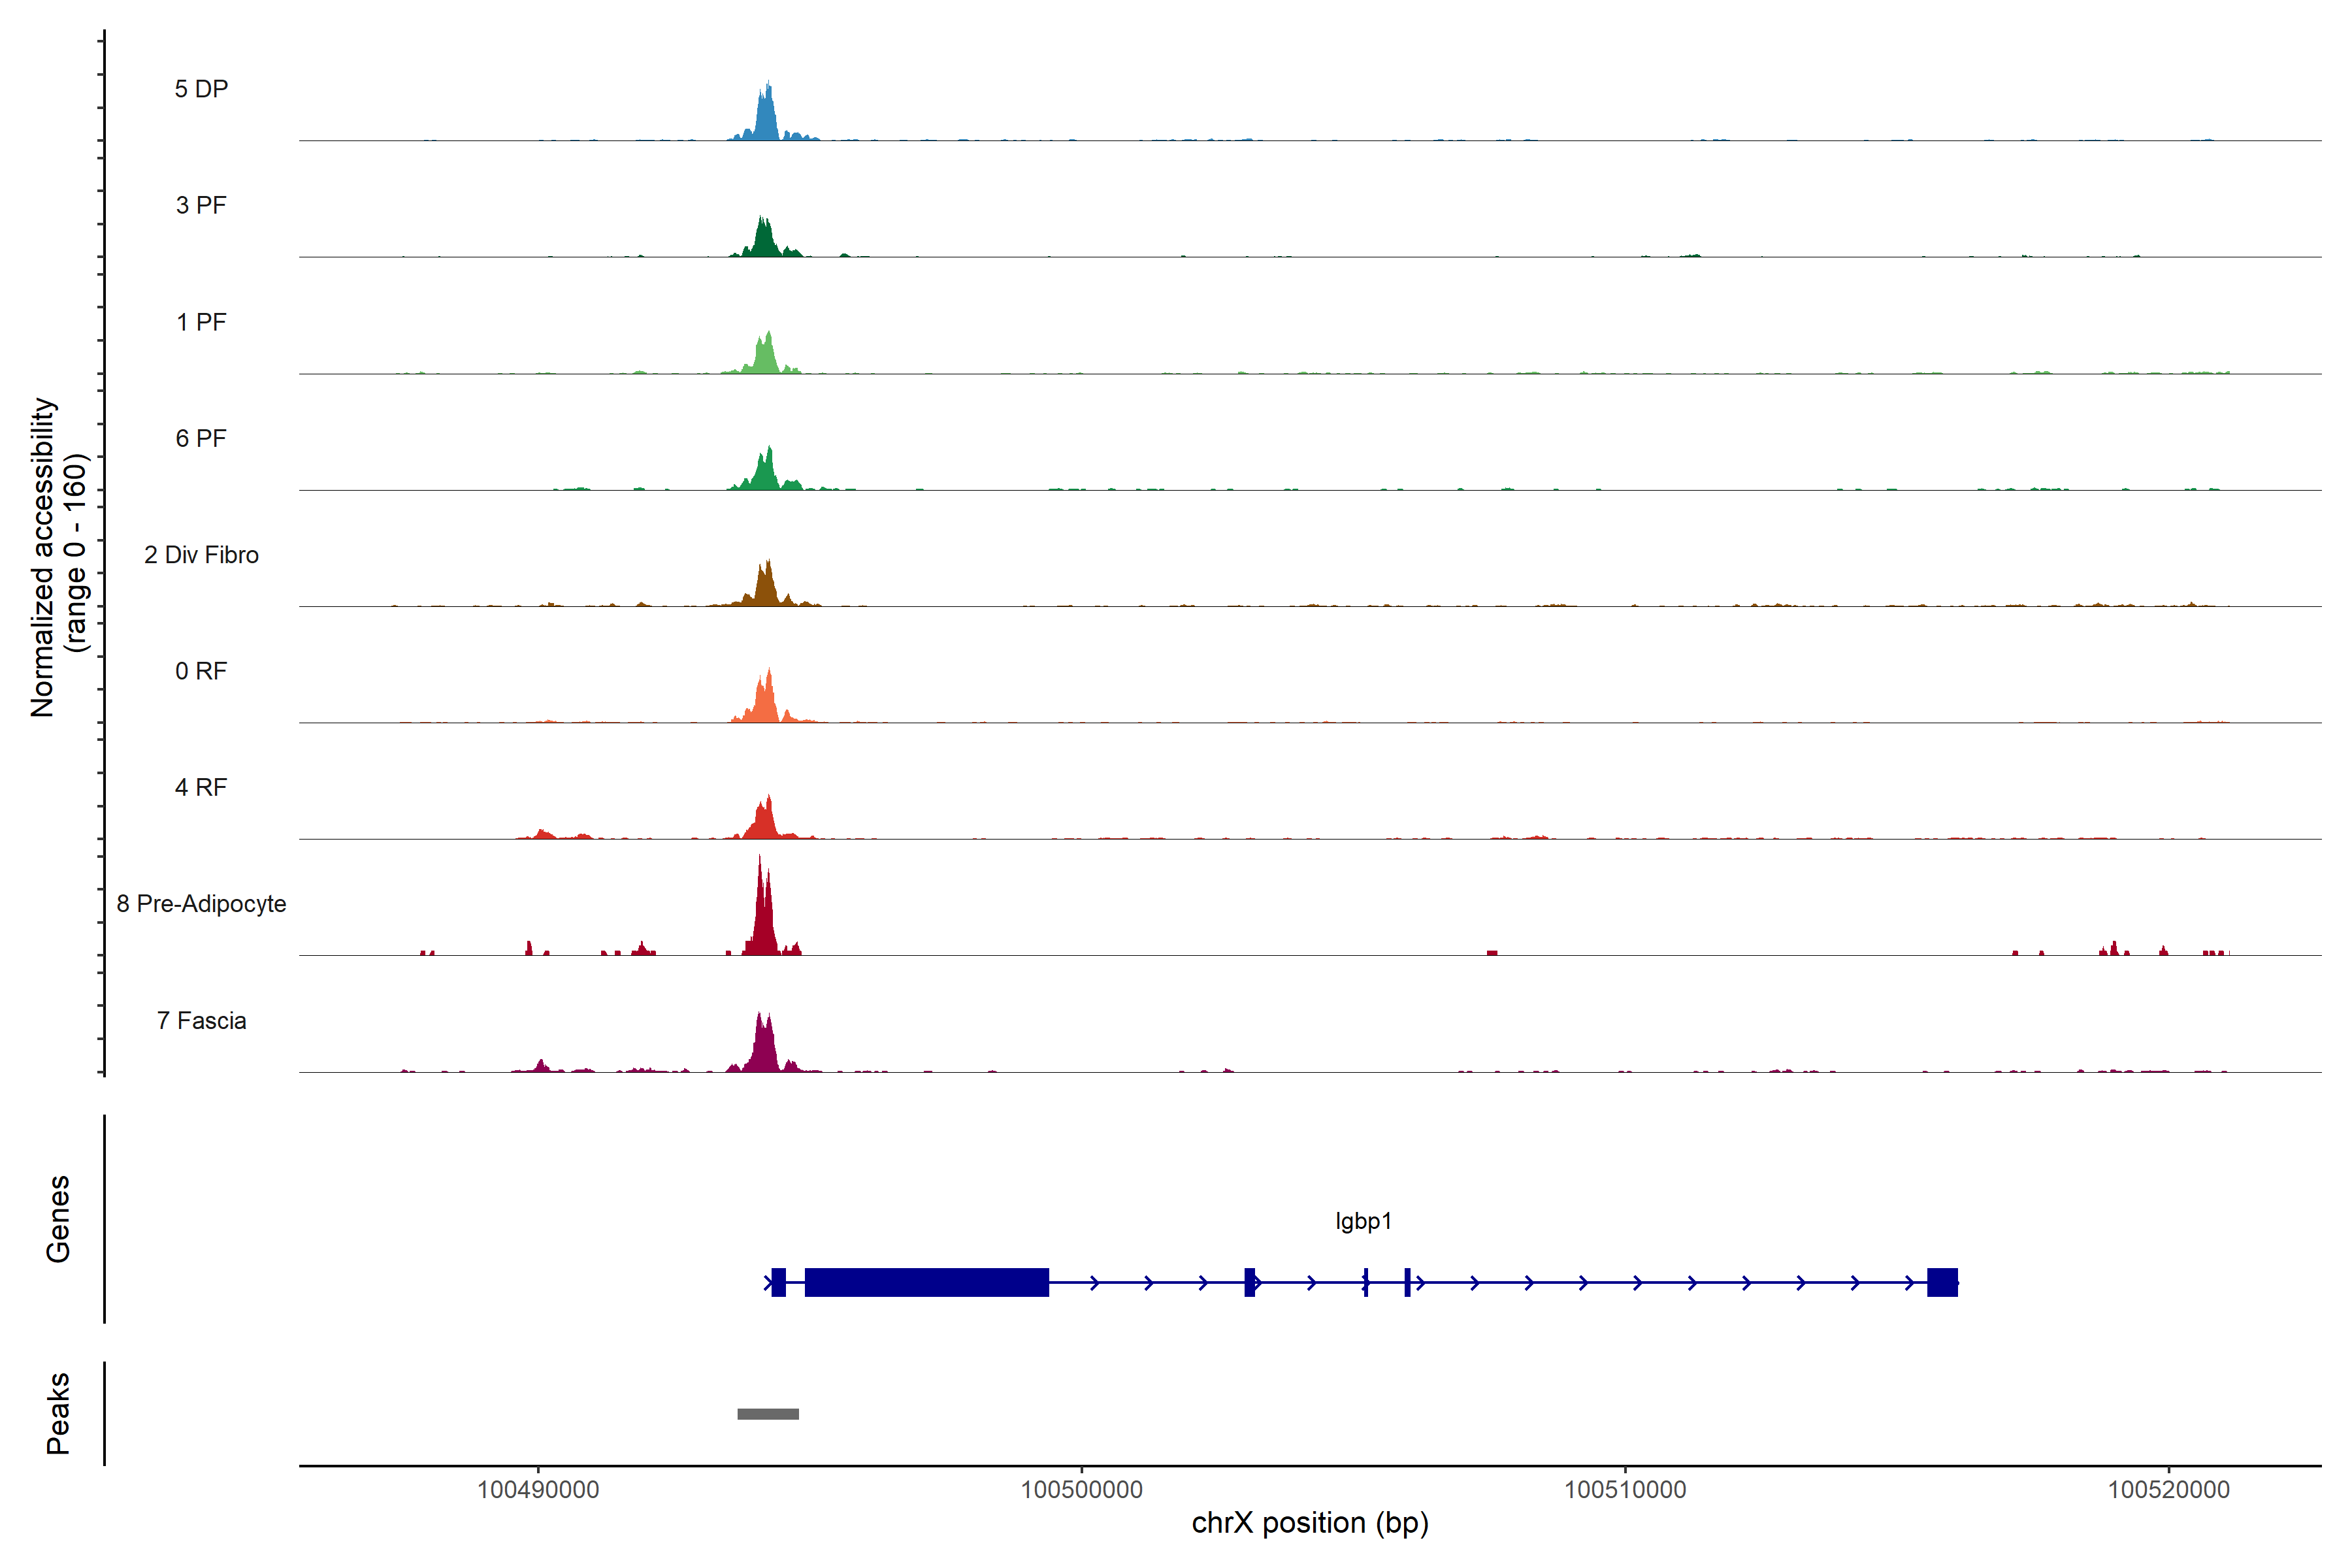Click the last Igbp1 exon on right
The width and height of the screenshot is (2352, 1568).
[1942, 1282]
